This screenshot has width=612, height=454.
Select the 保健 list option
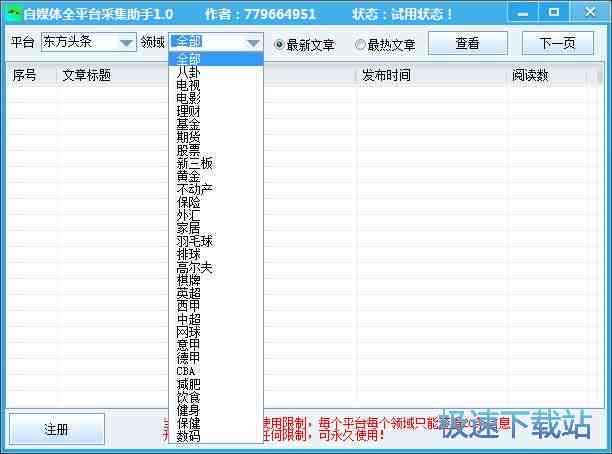(216, 423)
